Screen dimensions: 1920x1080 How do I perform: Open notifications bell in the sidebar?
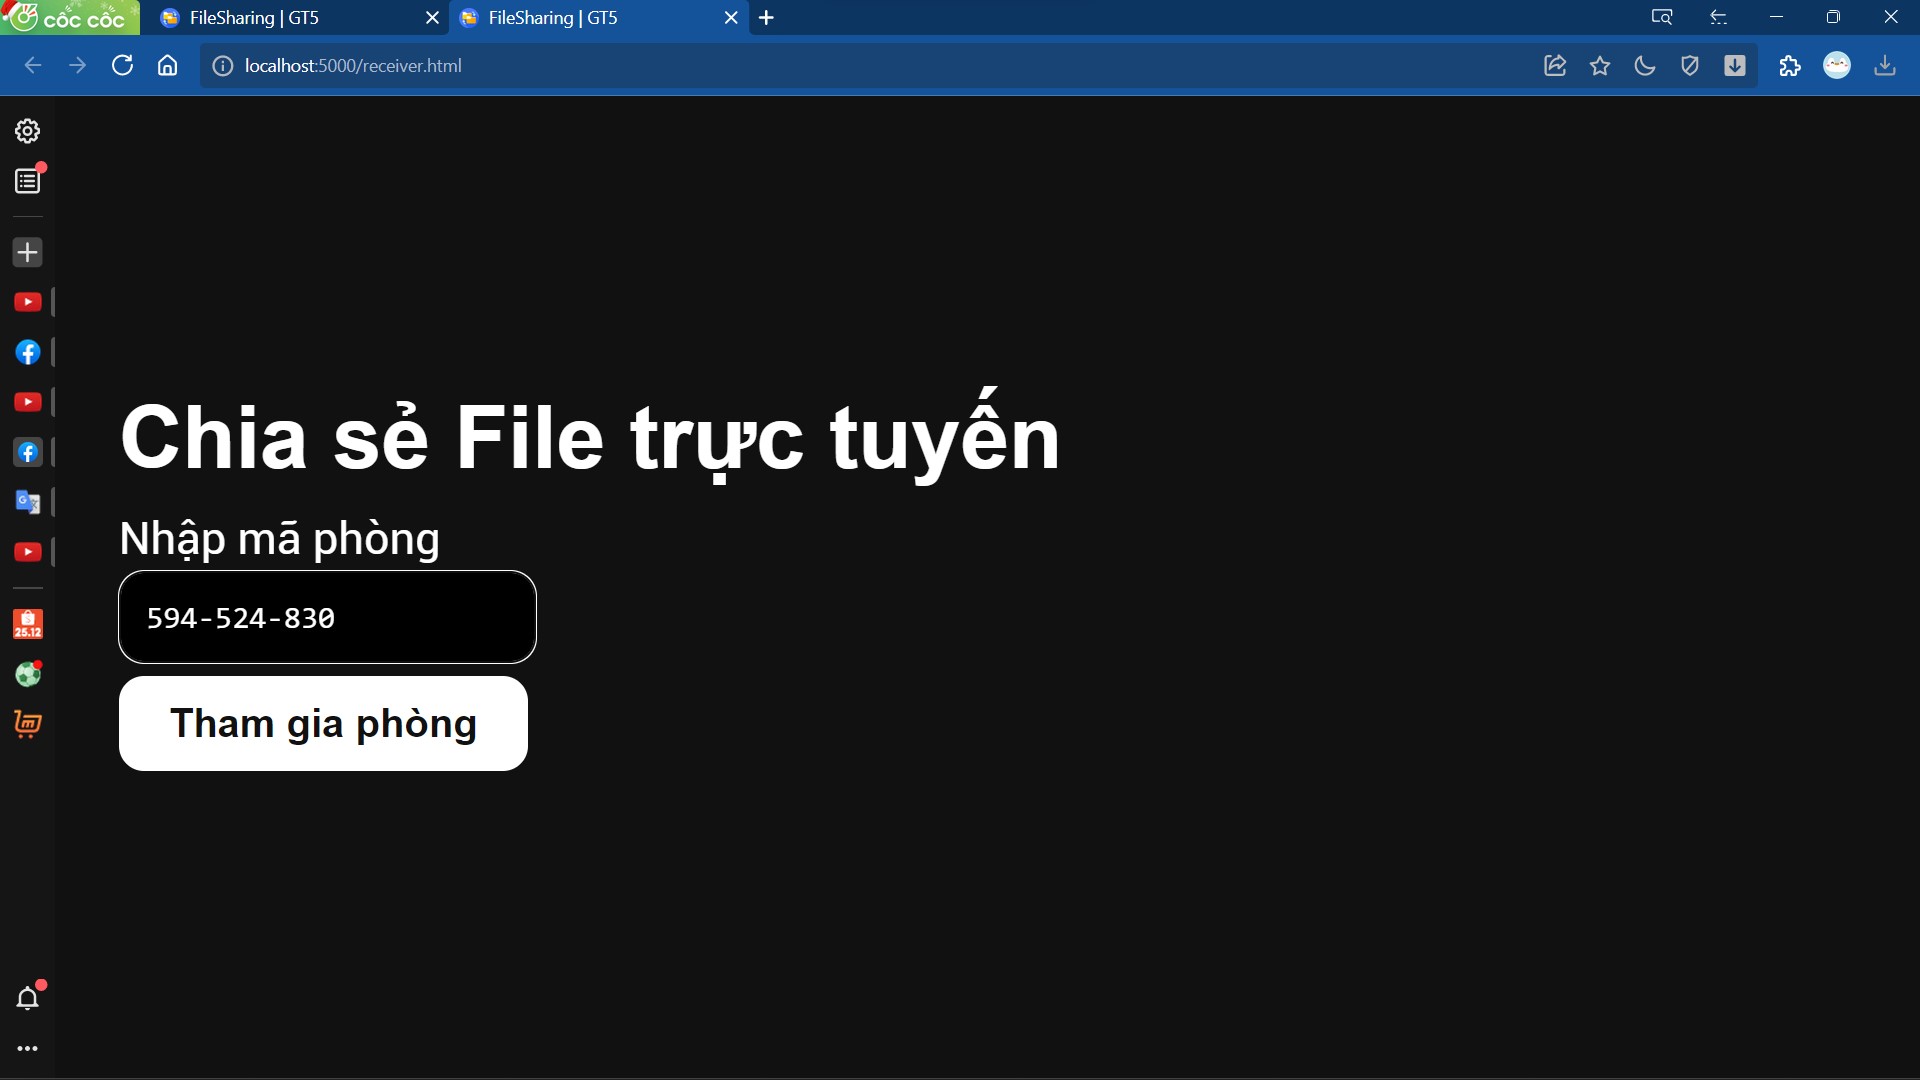coord(27,997)
